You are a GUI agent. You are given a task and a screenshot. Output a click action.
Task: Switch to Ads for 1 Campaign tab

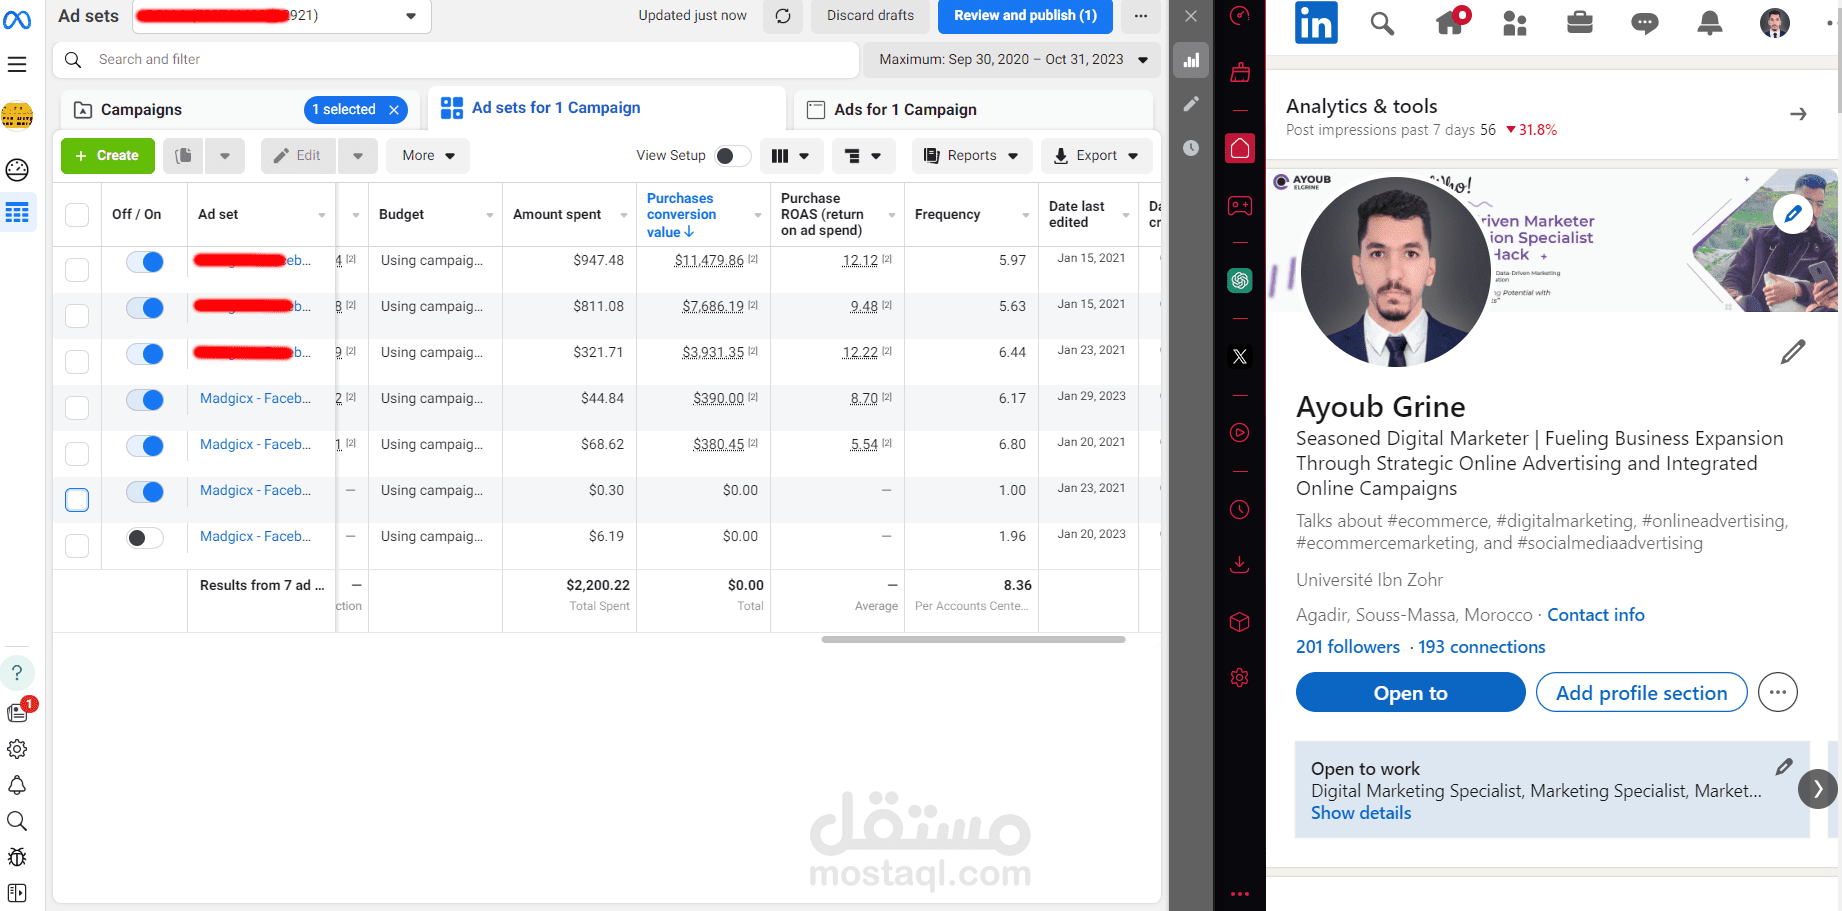[x=973, y=110]
